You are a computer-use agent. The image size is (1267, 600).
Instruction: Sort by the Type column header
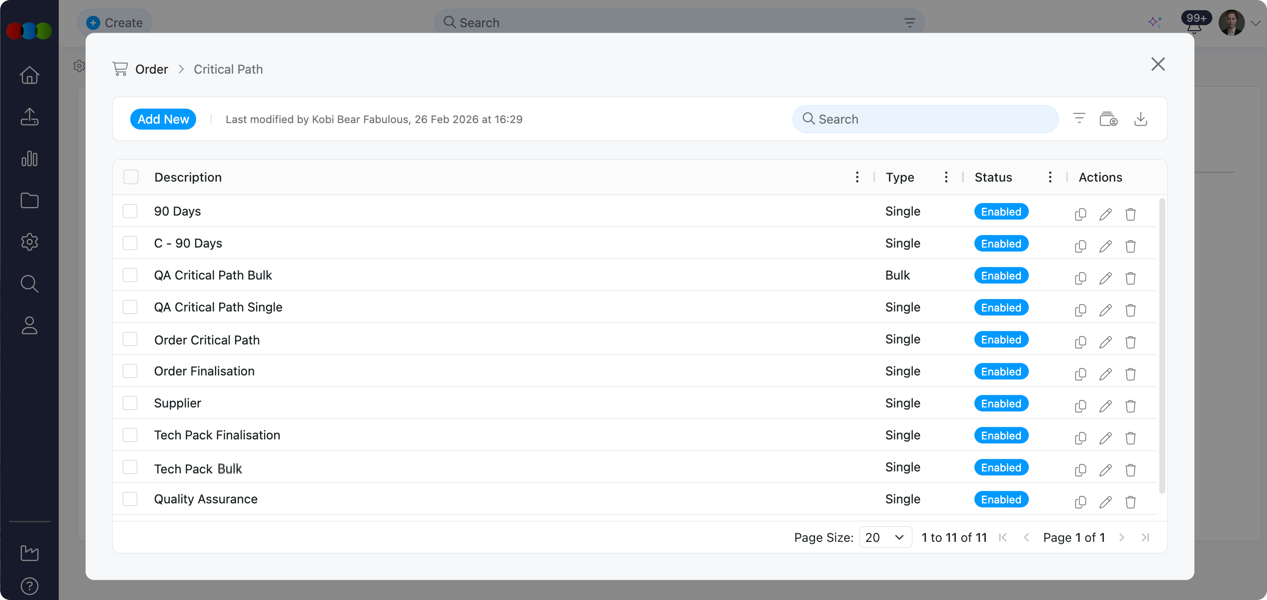[x=900, y=177]
